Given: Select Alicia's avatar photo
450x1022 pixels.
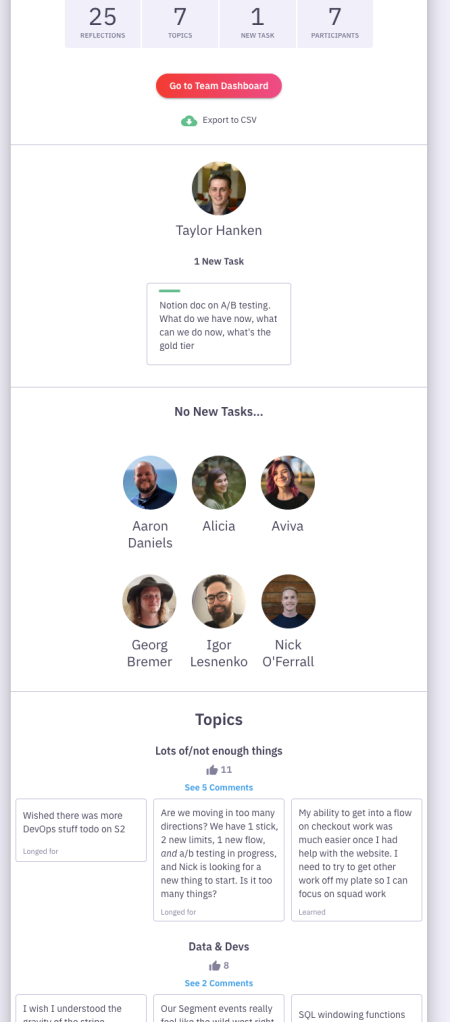Looking at the screenshot, I should point(218,482).
